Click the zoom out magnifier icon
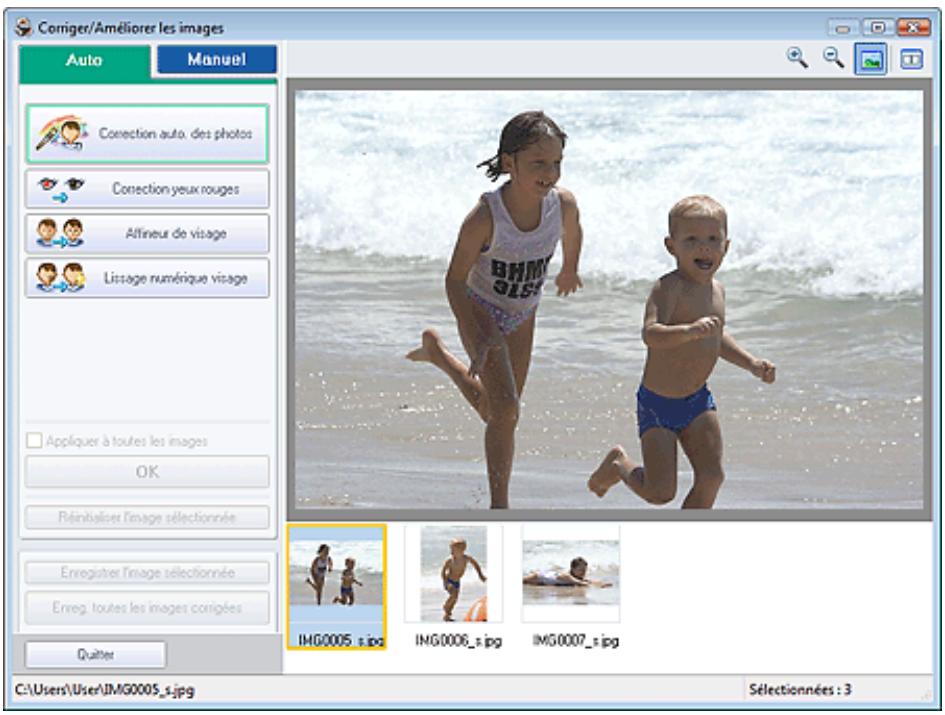The width and height of the screenshot is (945, 715). coord(834,58)
